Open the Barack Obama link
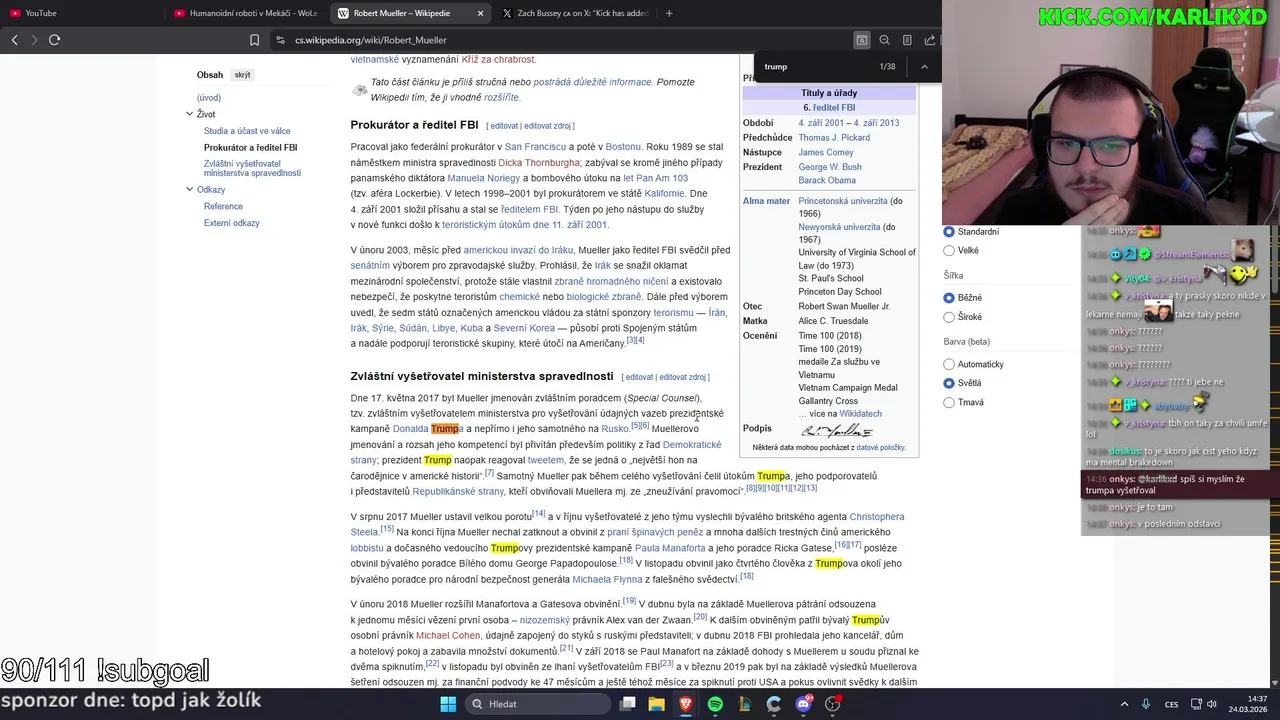Screen dimensions: 1280x720 [x=827, y=181]
